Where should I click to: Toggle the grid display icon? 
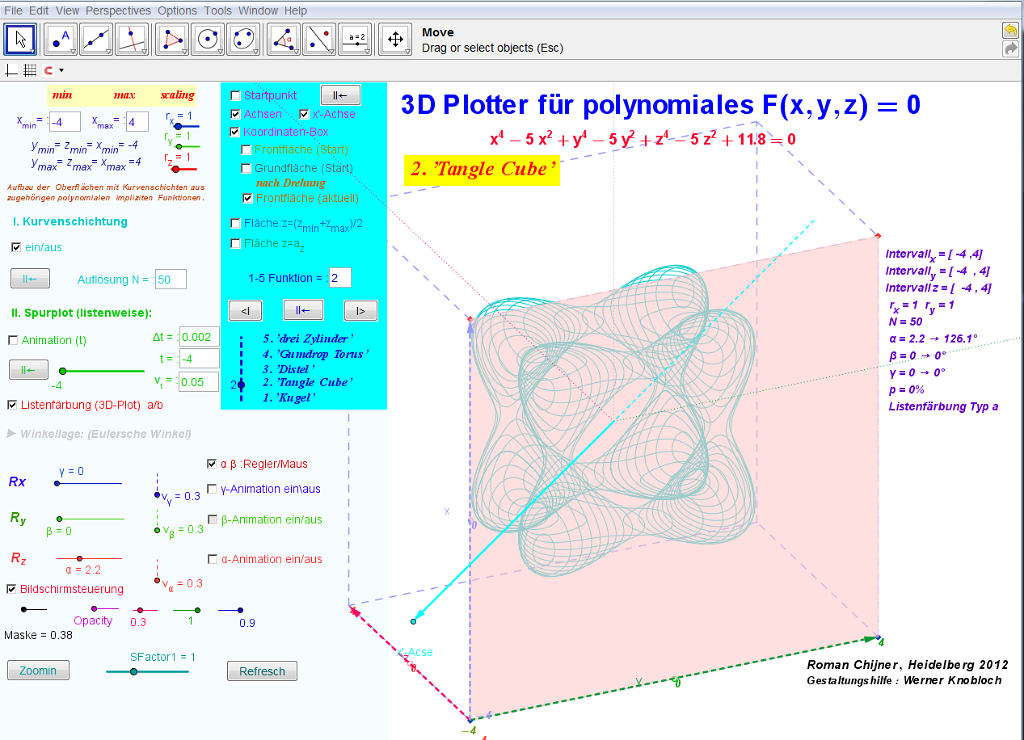coord(29,70)
